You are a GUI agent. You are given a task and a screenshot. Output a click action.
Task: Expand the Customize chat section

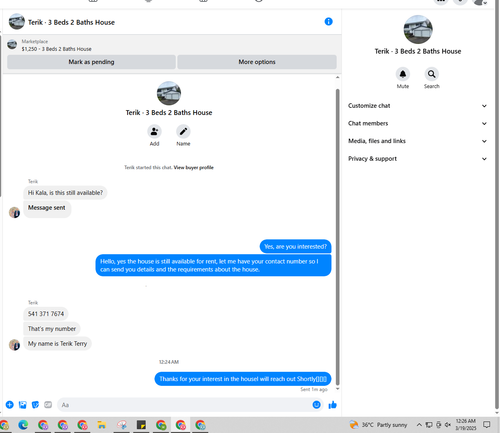pos(418,106)
